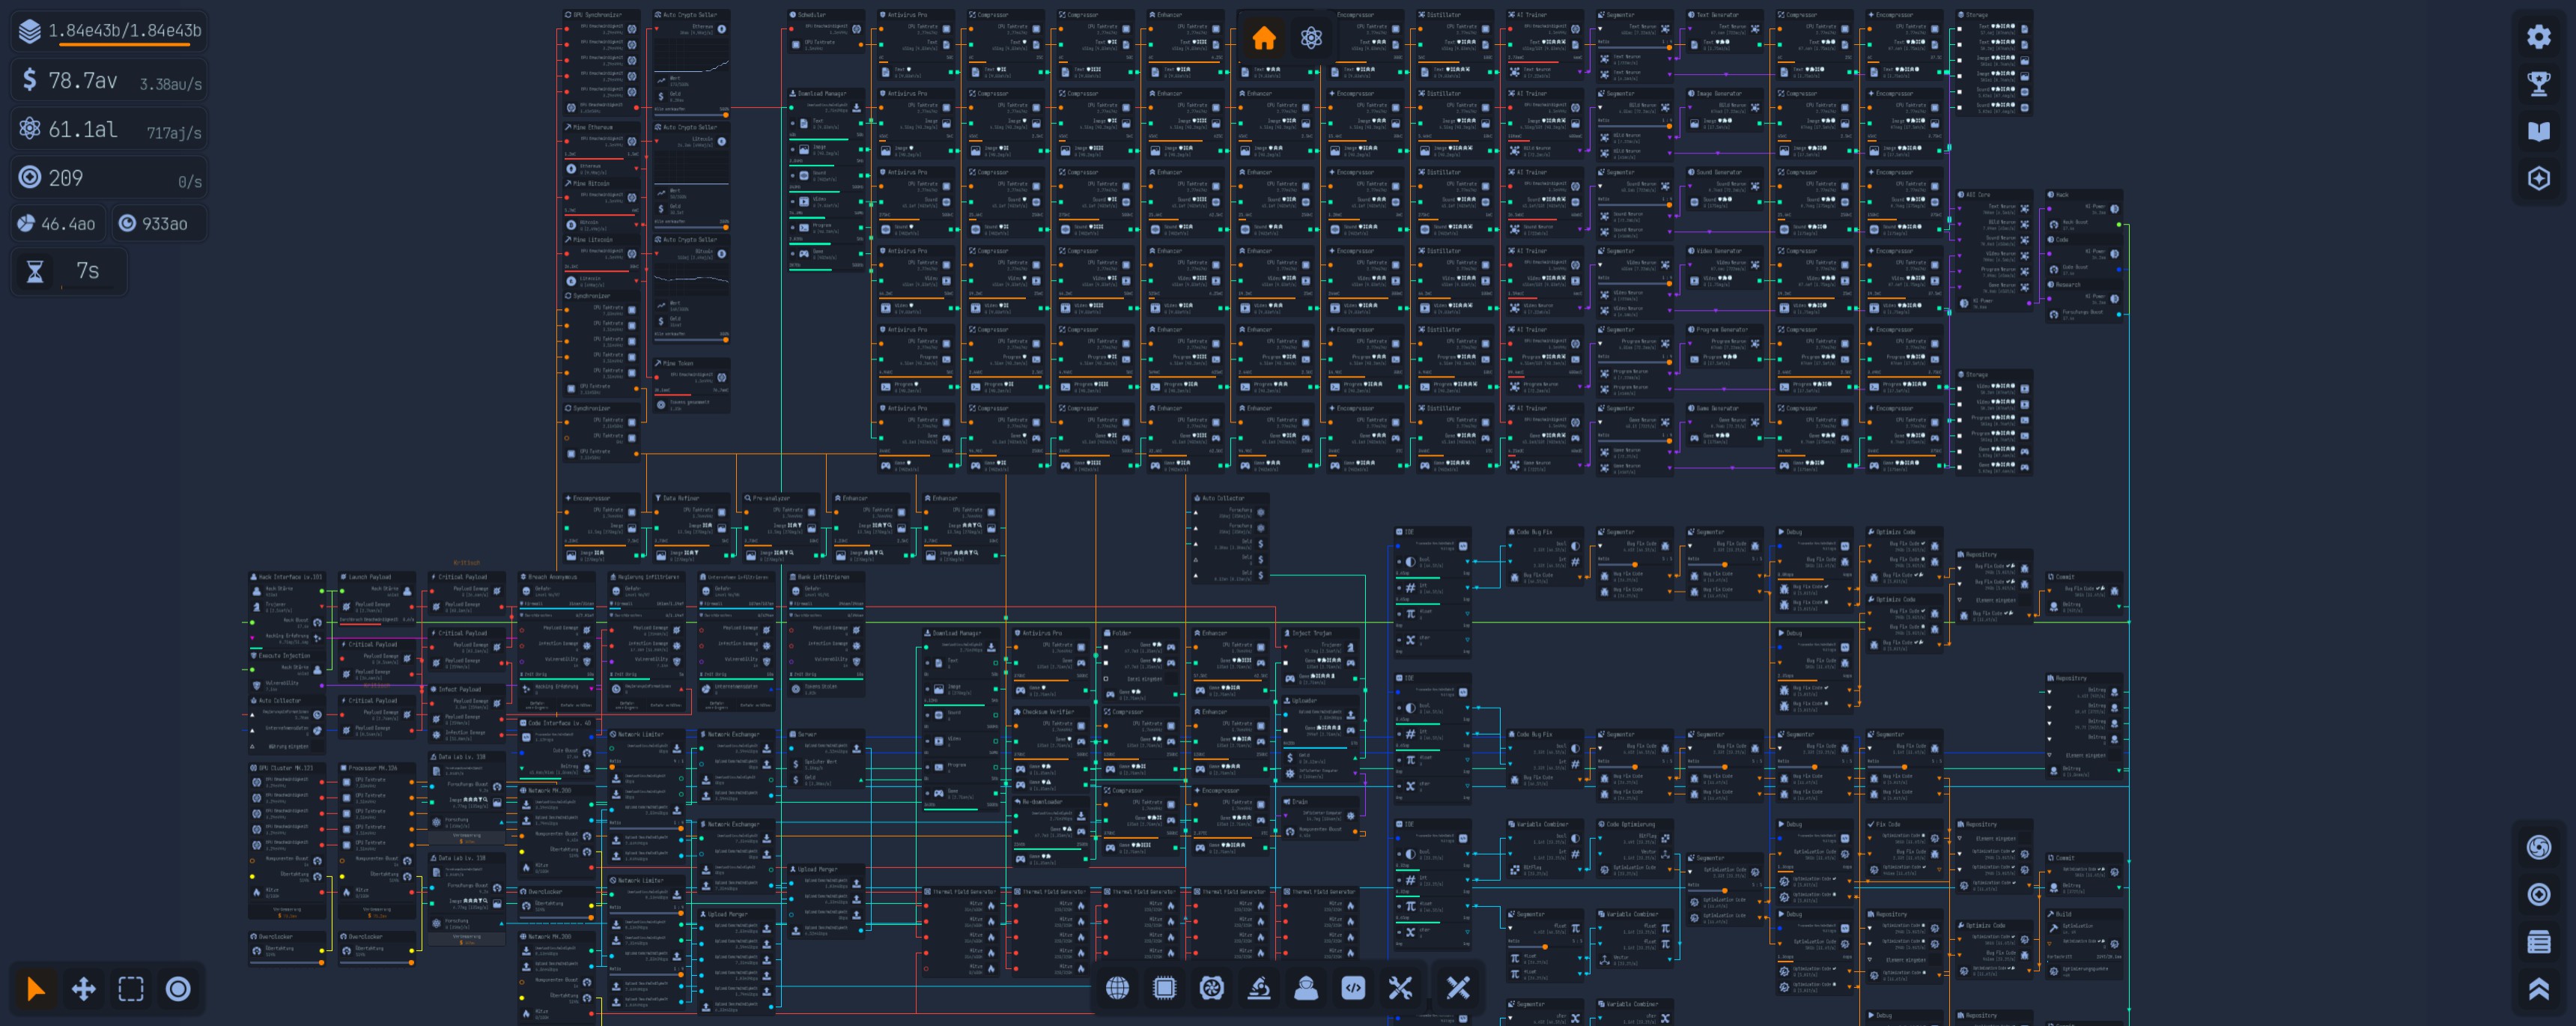Select the CPU chip category
The width and height of the screenshot is (2576, 1026).
pos(1164,988)
